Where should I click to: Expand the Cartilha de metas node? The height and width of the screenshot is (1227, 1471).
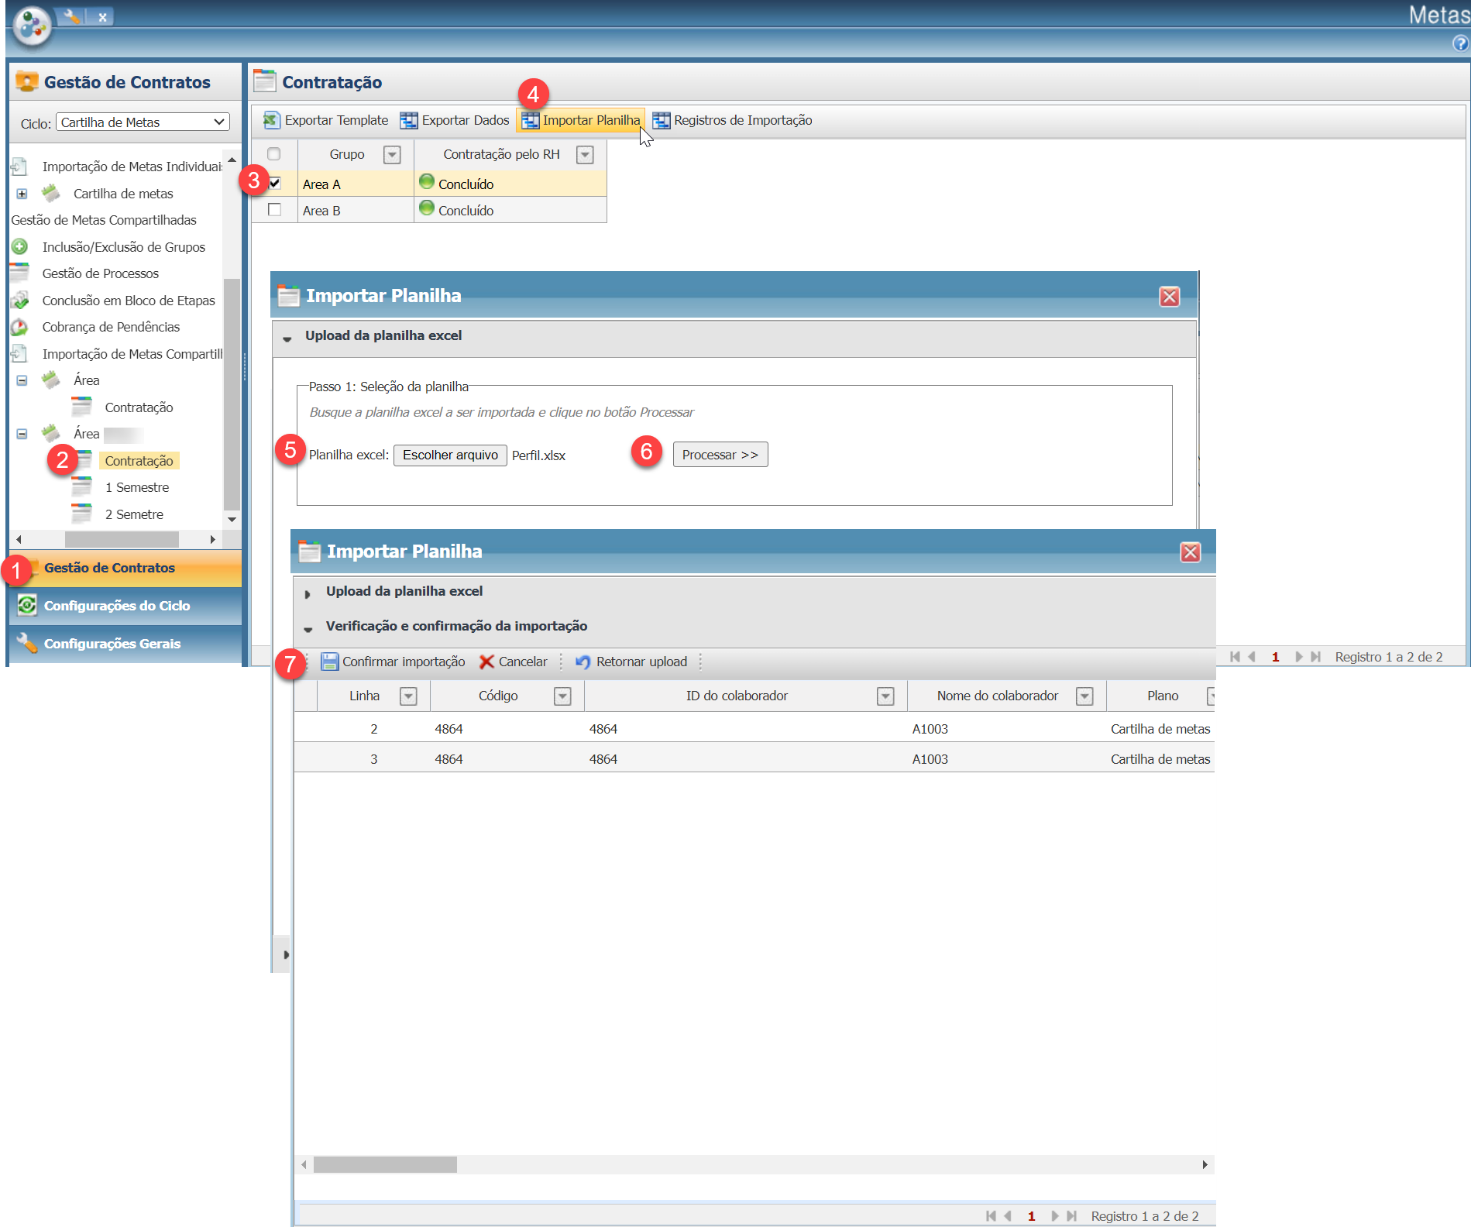point(22,194)
